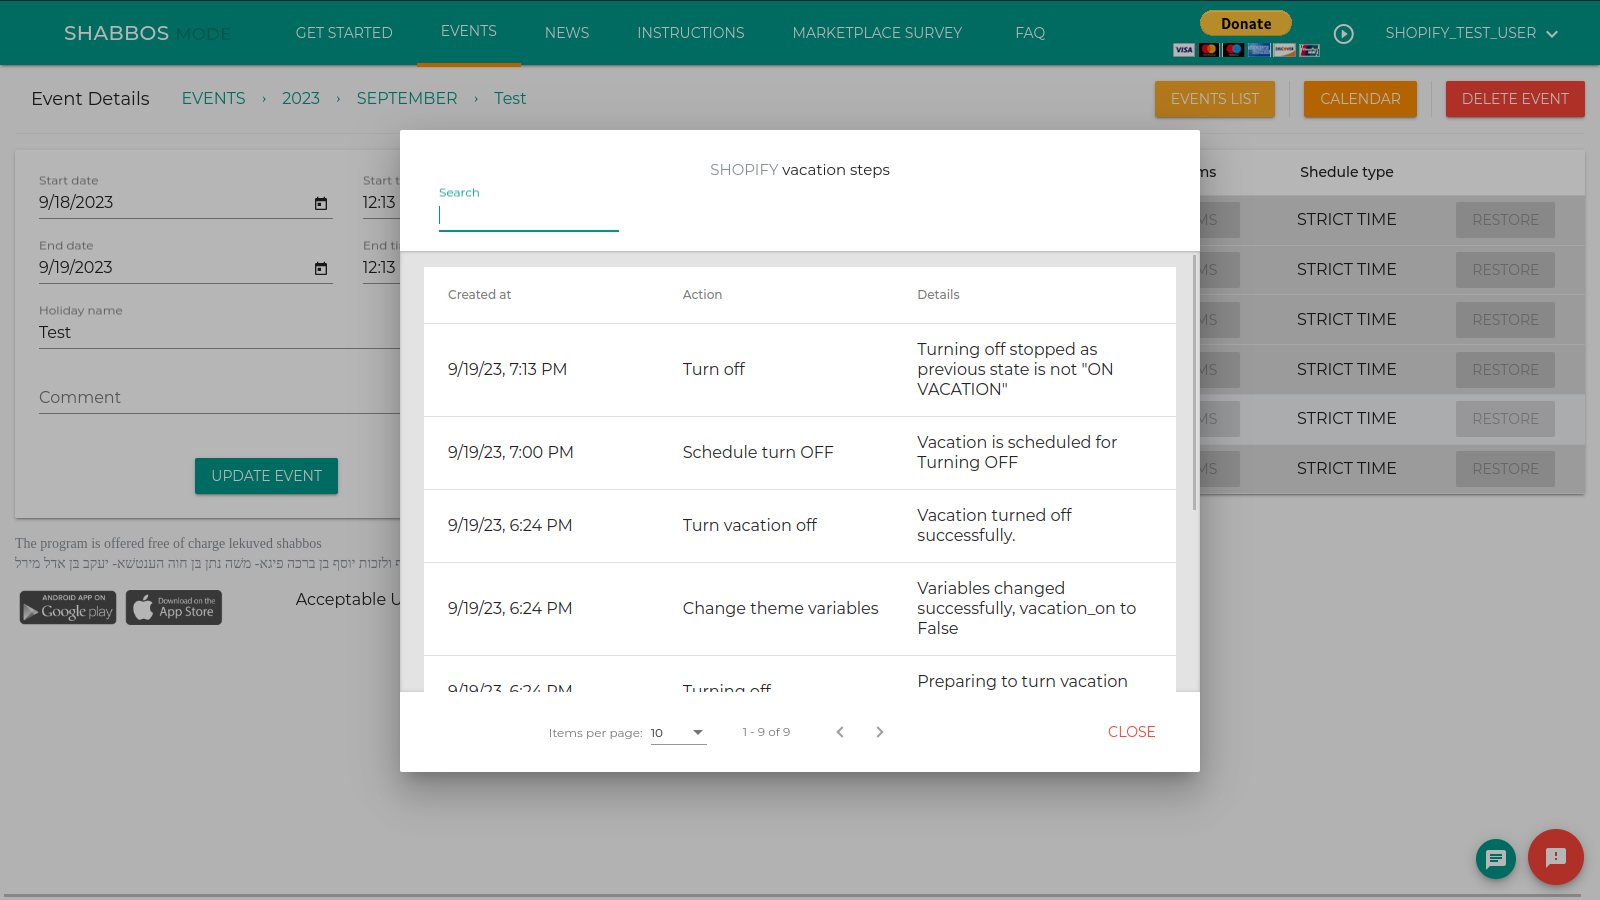Open the start date calendar picker icon
The image size is (1600, 900).
(321, 203)
